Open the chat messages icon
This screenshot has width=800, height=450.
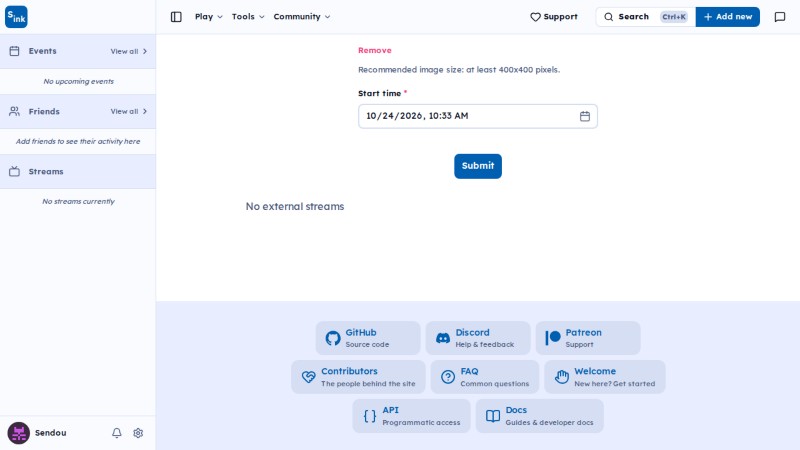click(780, 17)
